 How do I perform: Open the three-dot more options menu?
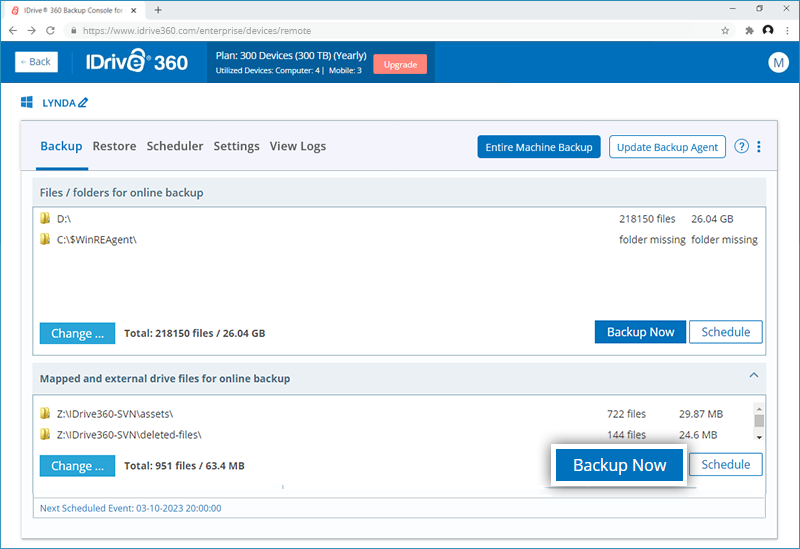coord(759,146)
